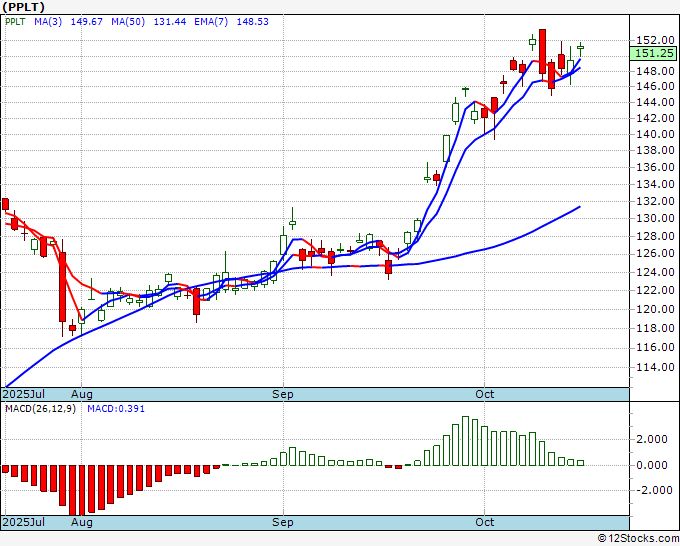
Task: Click Sep on the price chart date axis
Action: click(x=283, y=394)
